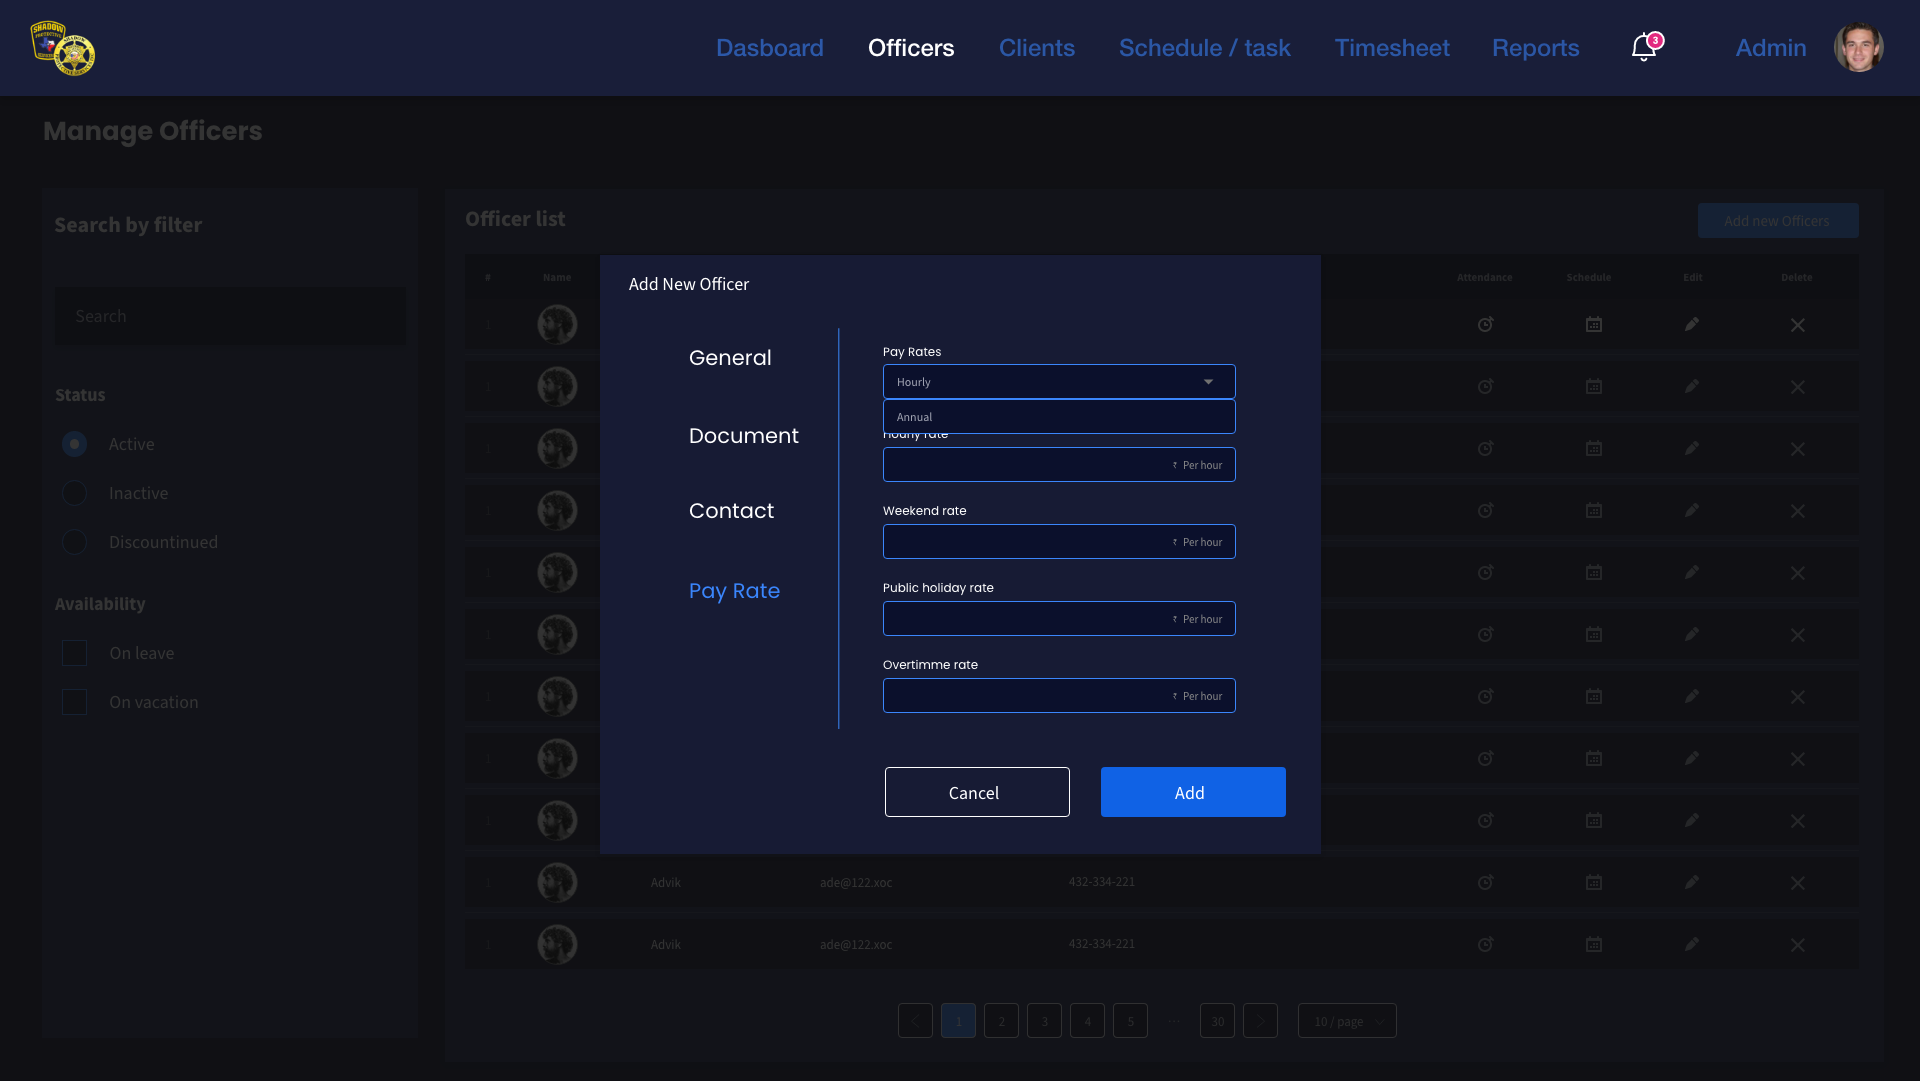Go to page 3 in pagination
The height and width of the screenshot is (1081, 1920).
tap(1044, 1021)
